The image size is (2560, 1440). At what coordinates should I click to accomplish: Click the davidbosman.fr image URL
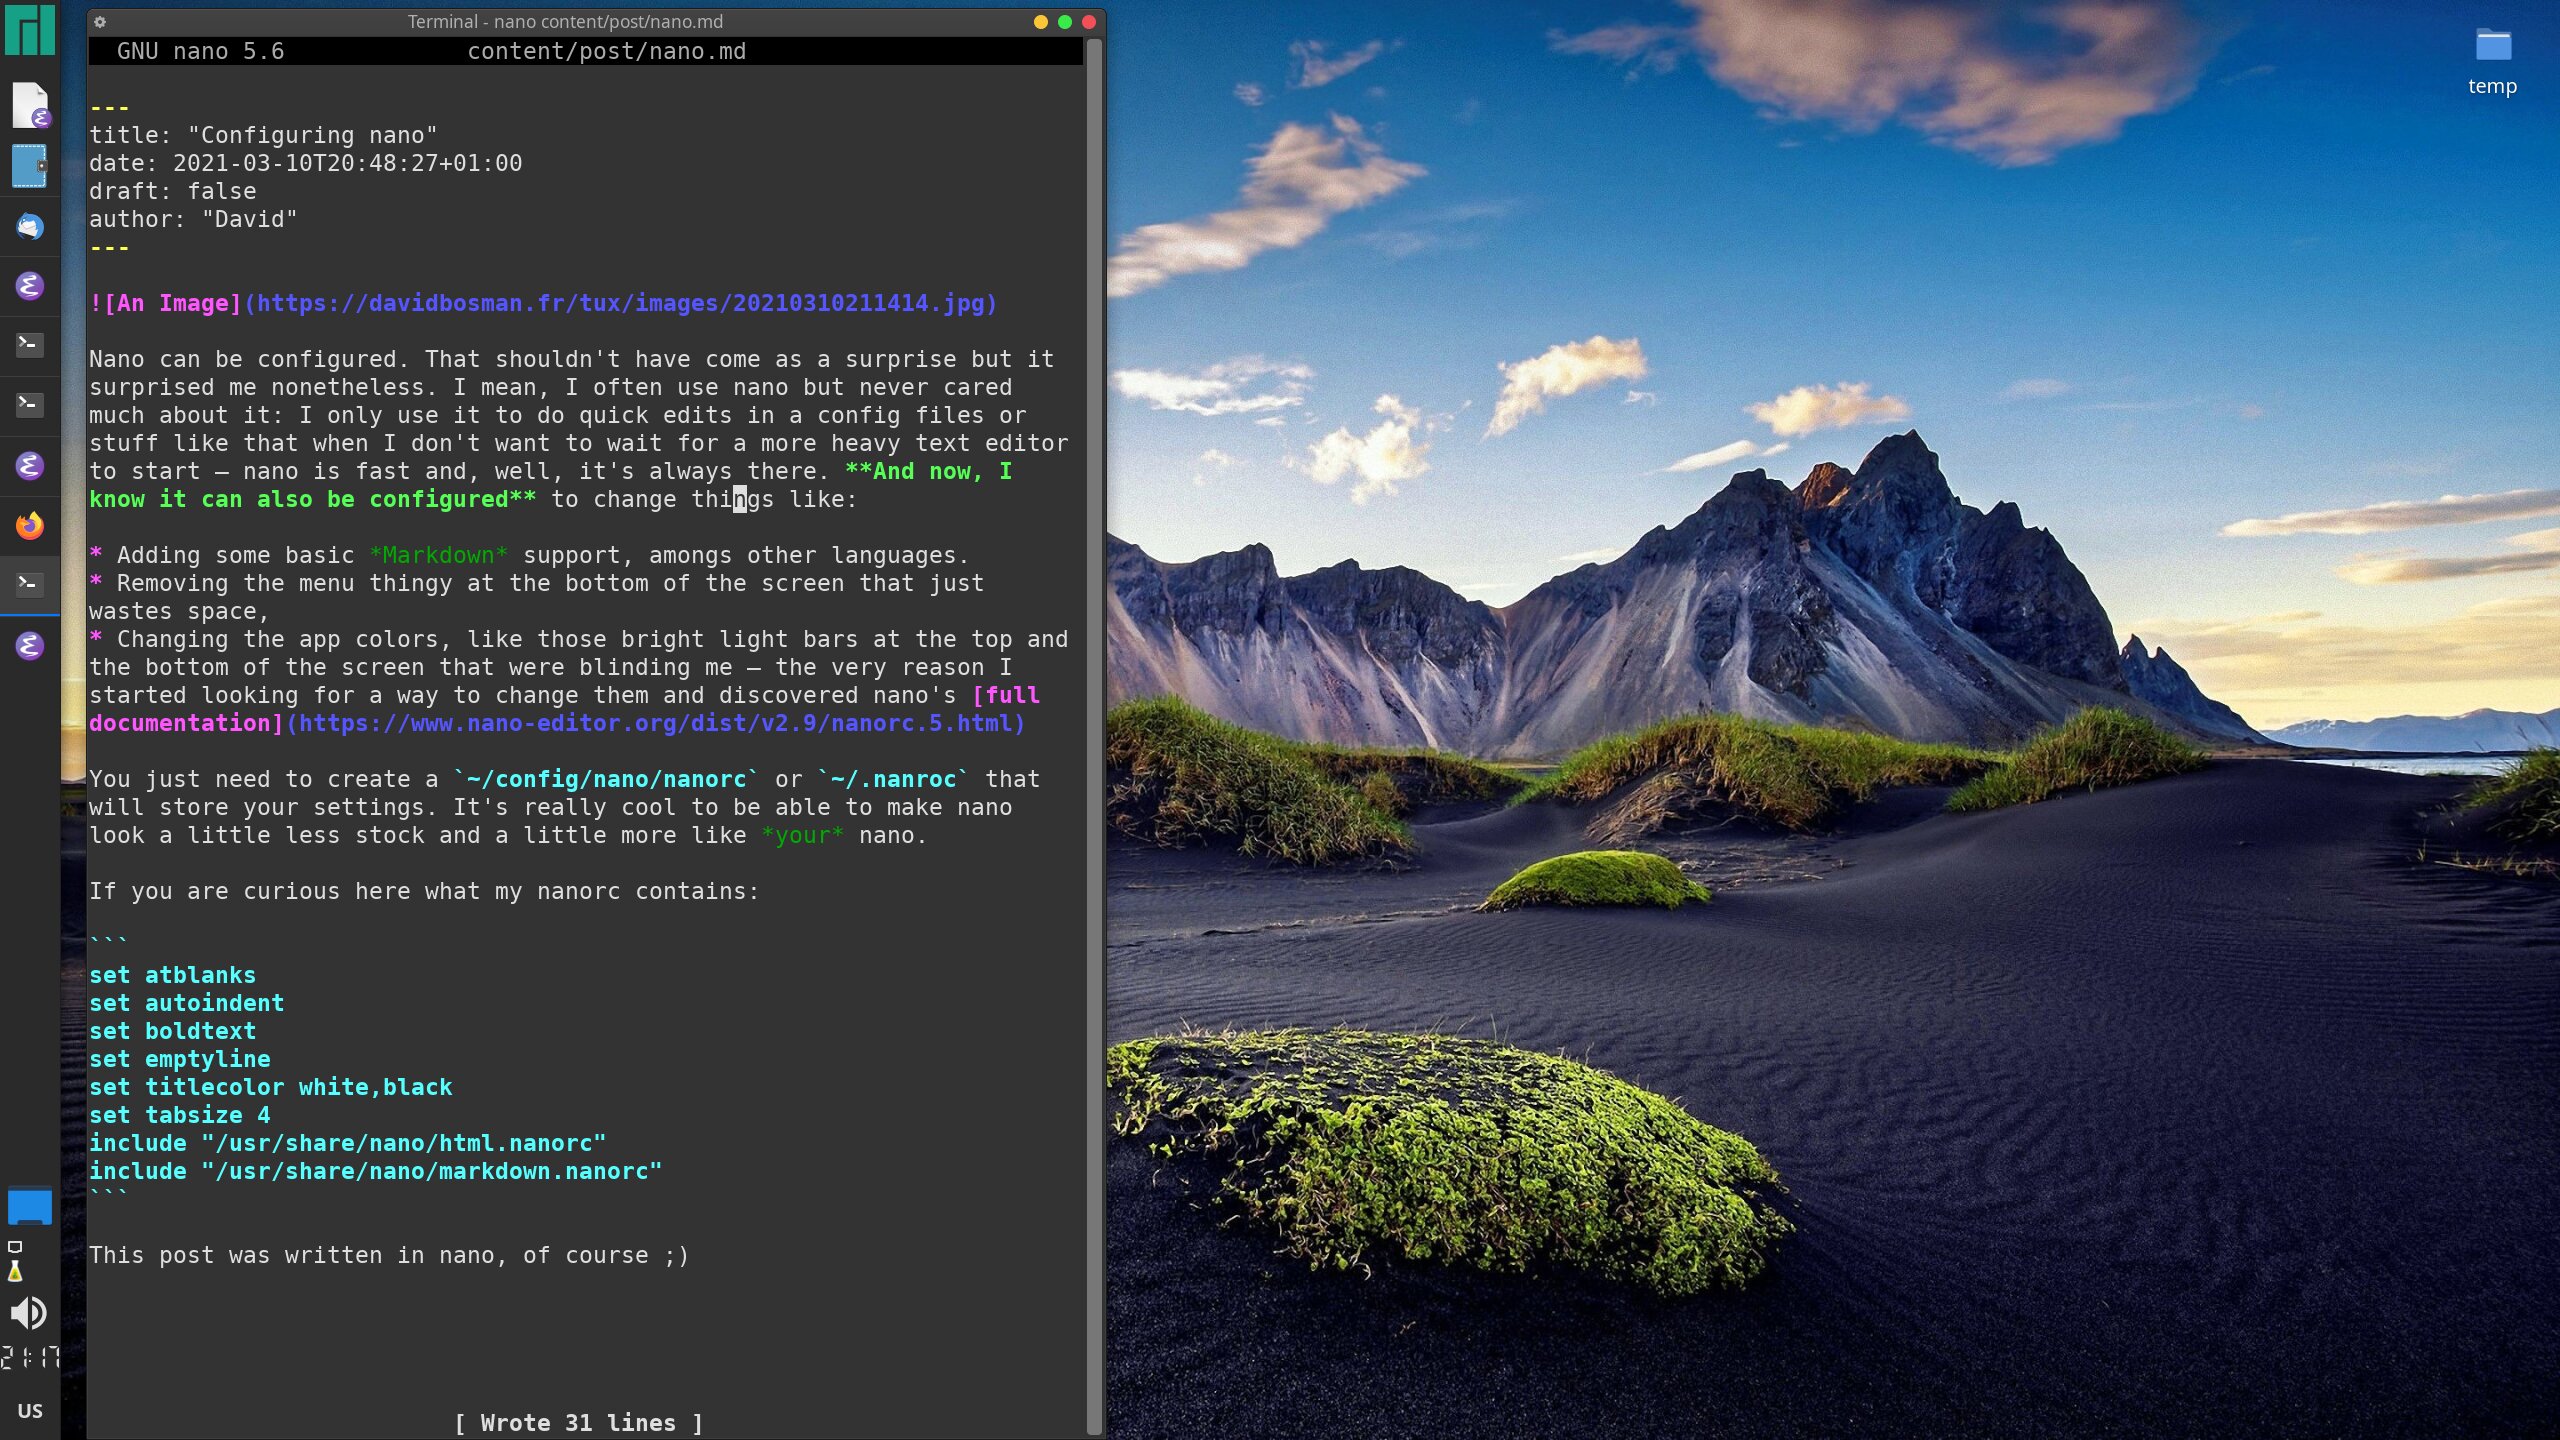pyautogui.click(x=620, y=303)
